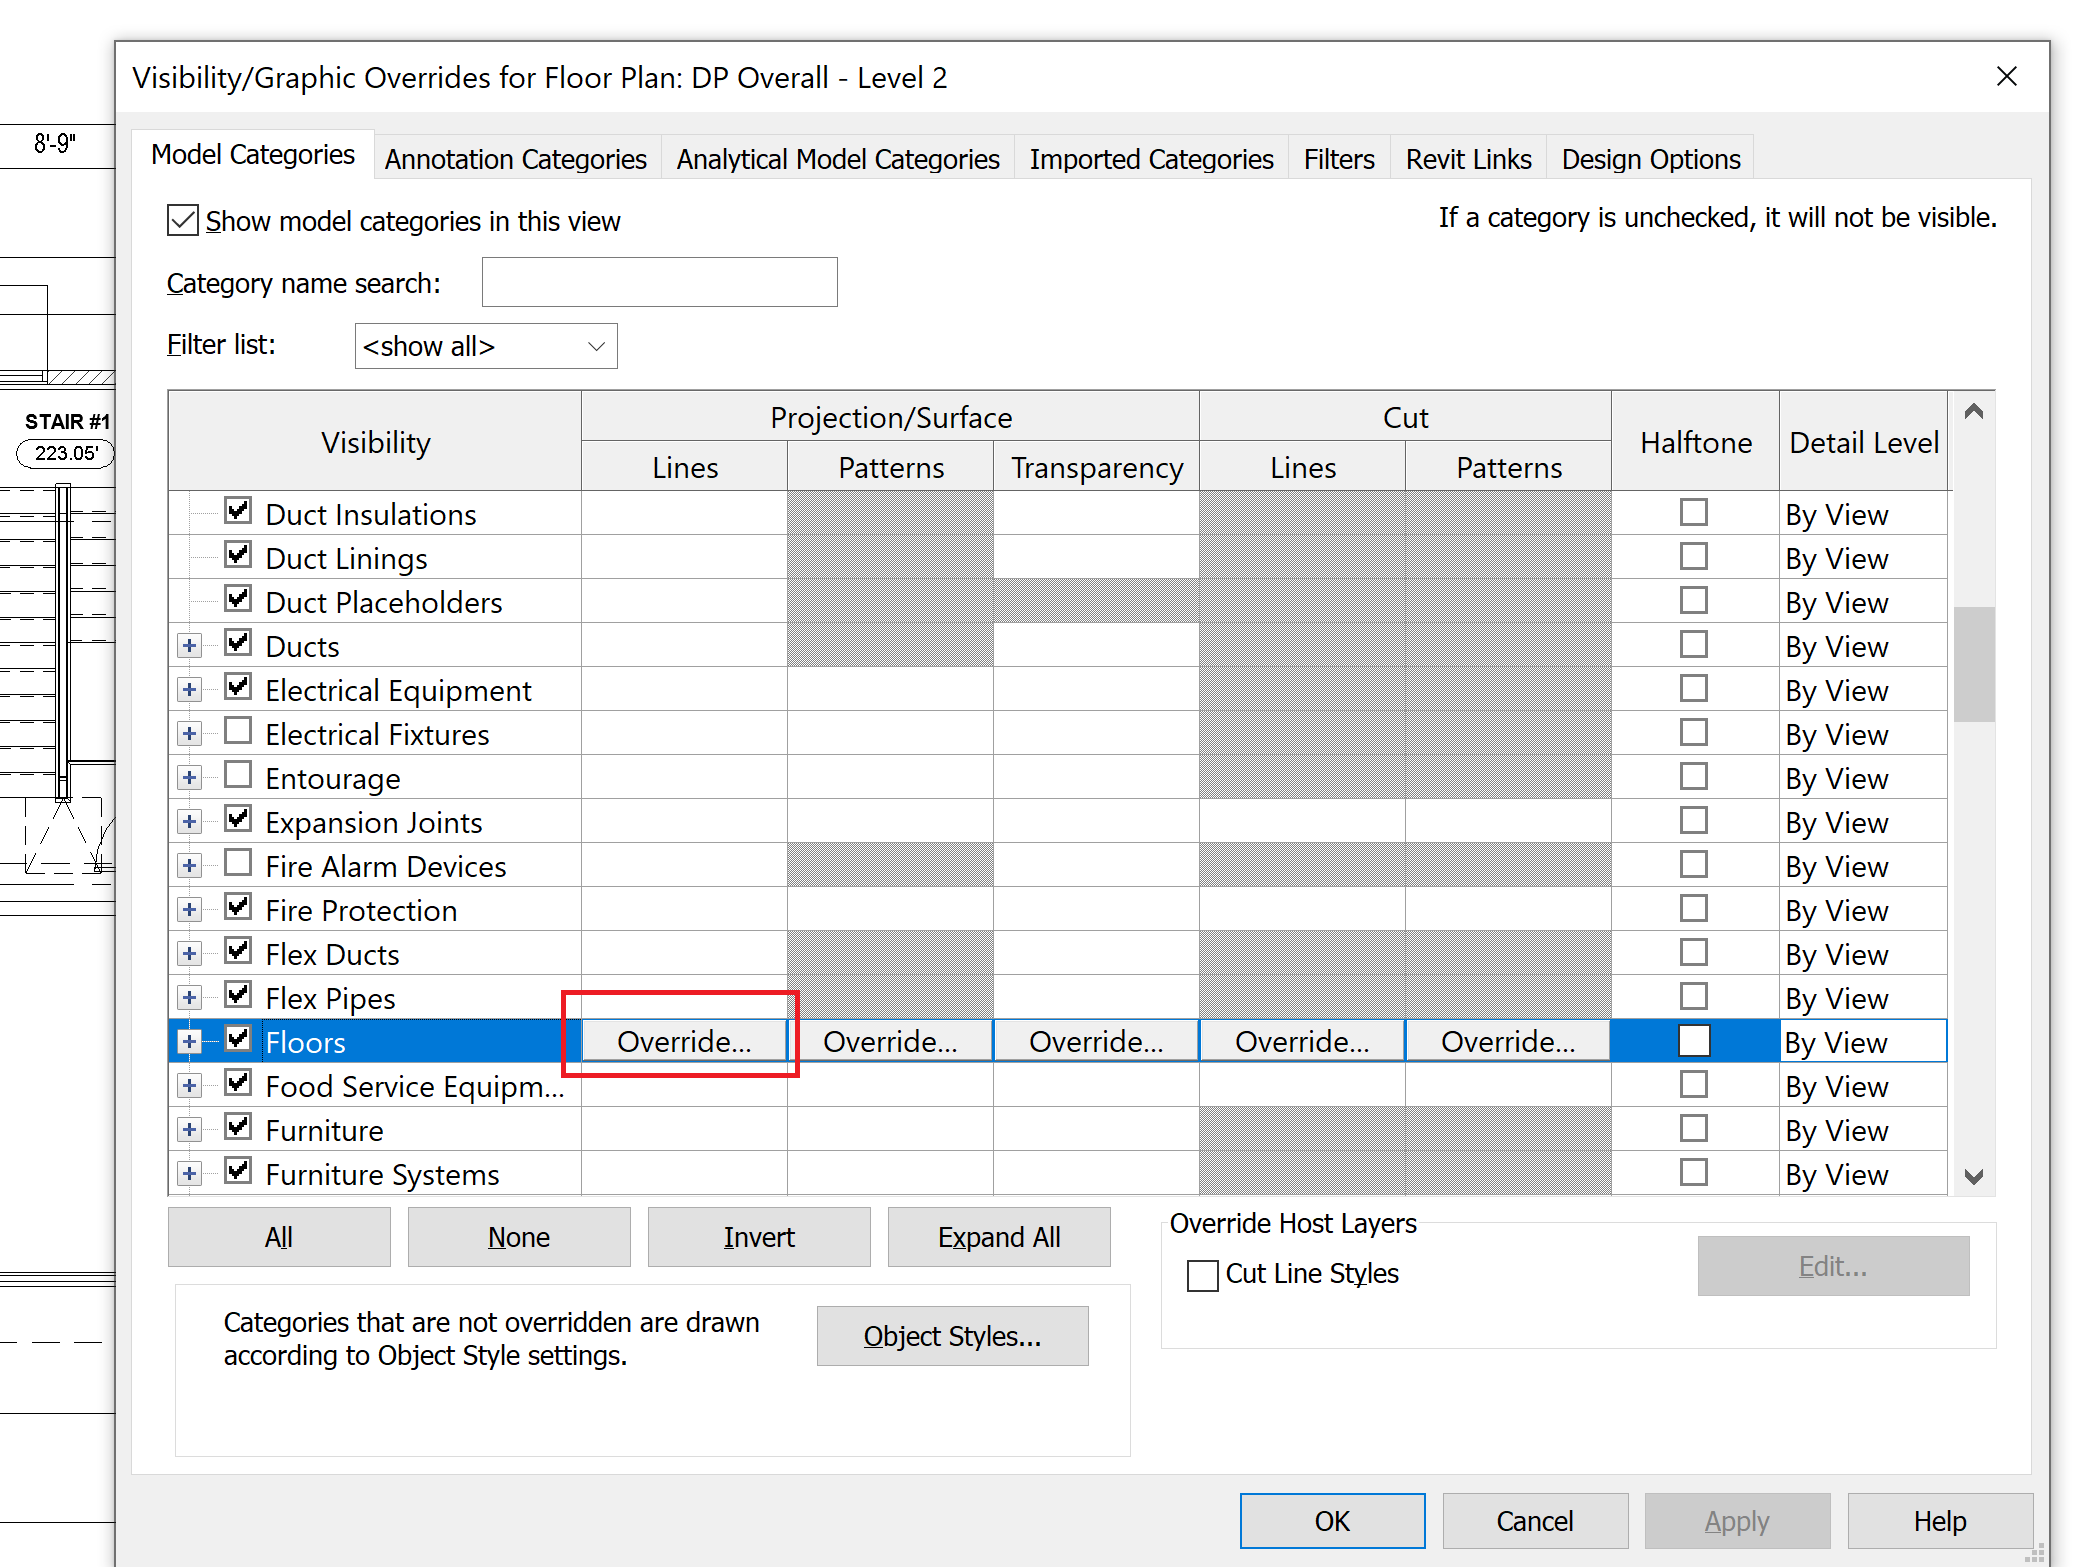Expand the Furniture category
Viewport: 2089px width, 1567px height.
190,1129
